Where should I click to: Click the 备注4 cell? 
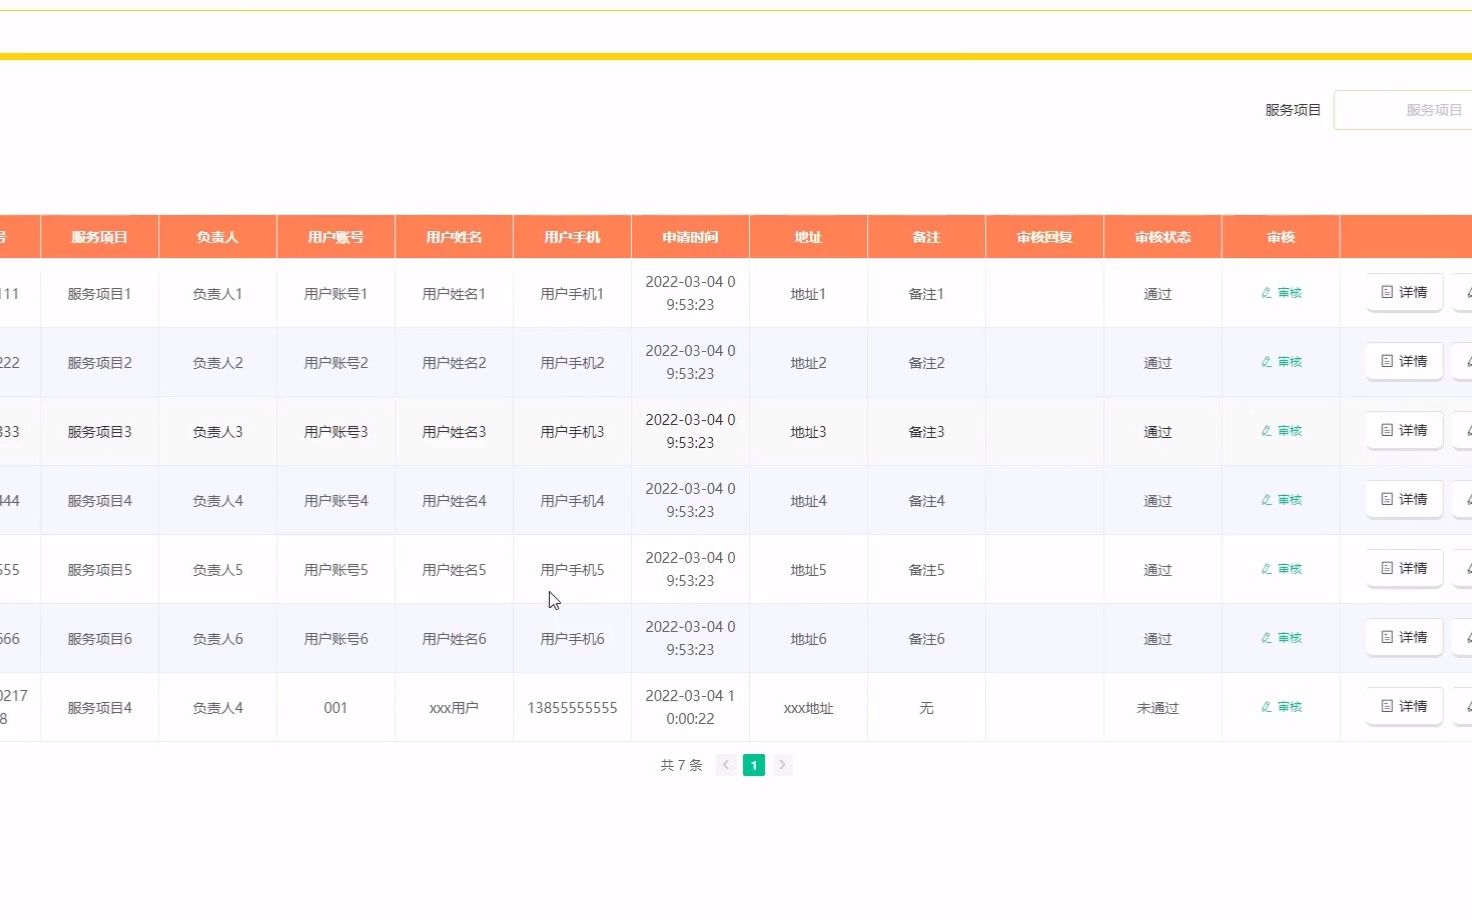[926, 501]
